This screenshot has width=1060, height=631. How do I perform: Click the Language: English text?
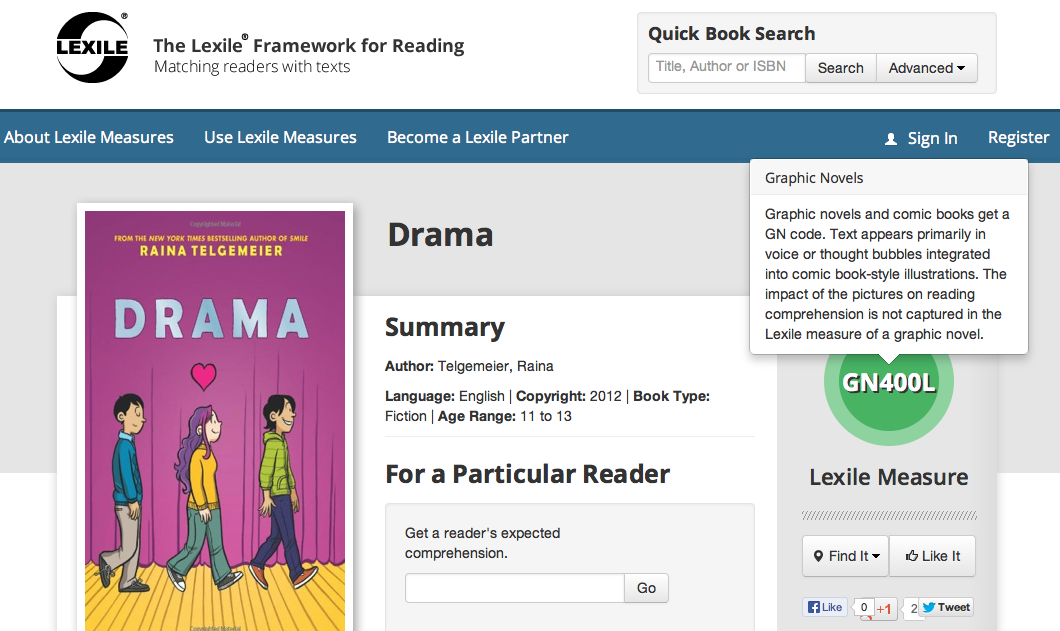(445, 396)
